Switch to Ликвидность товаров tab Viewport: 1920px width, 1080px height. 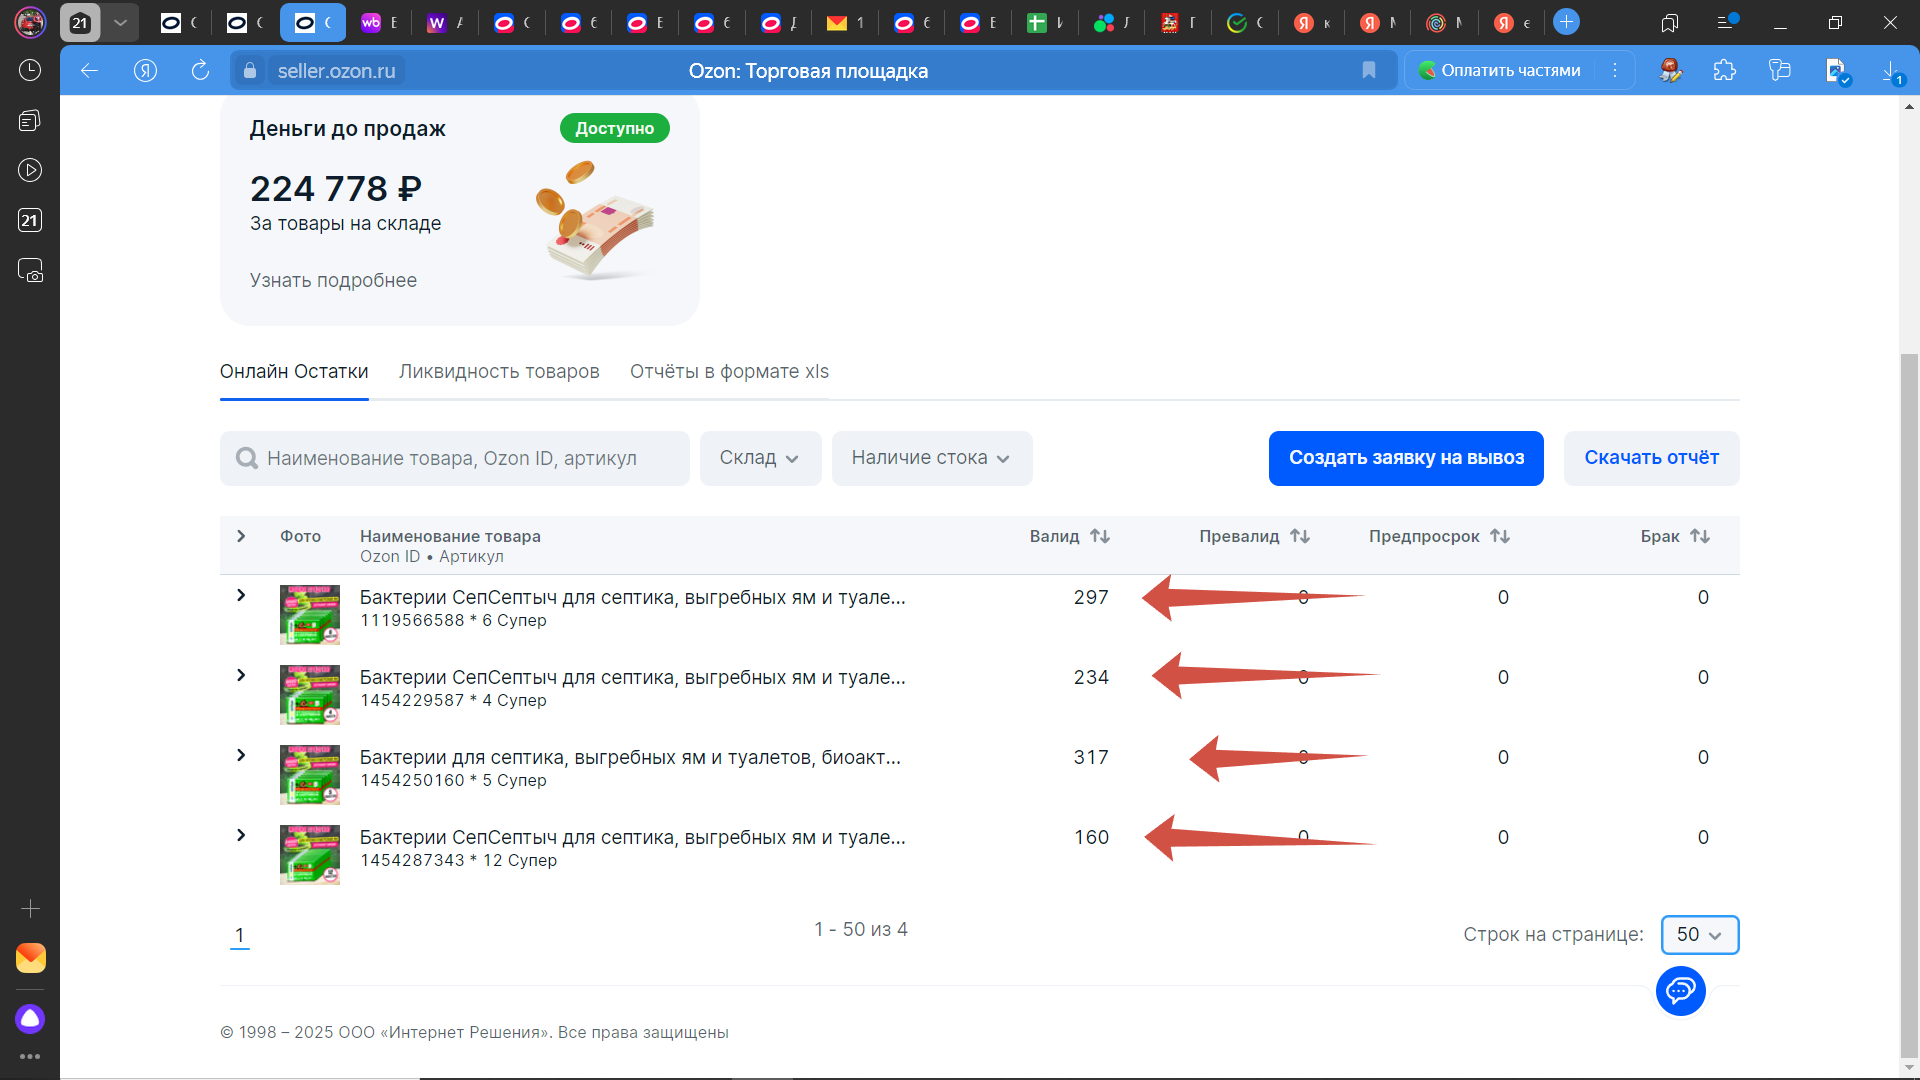(x=499, y=372)
